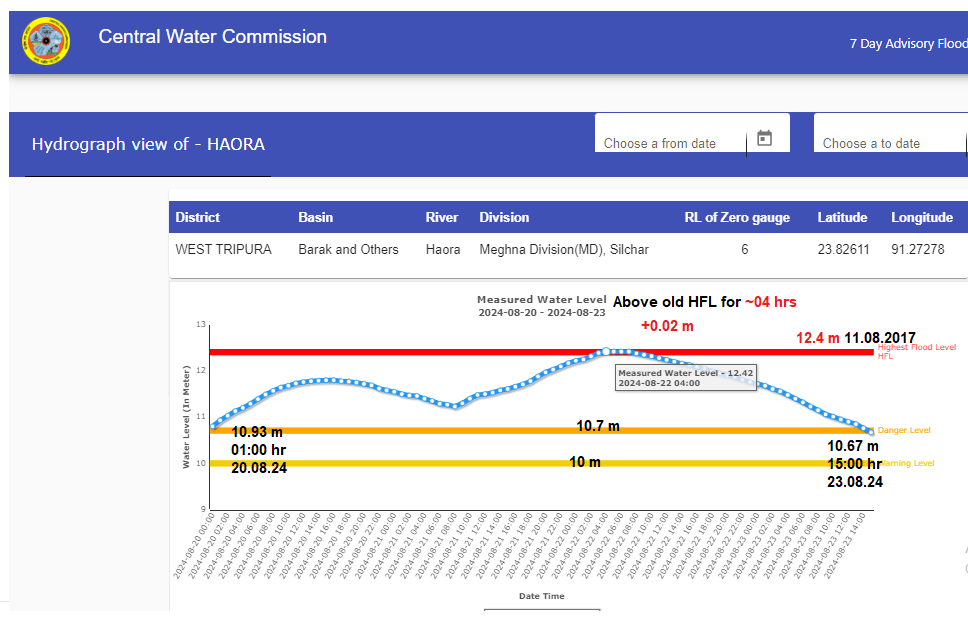Viewport: 968px width, 626px height.
Task: Toggle the Danger Level legend label
Action: [904, 430]
